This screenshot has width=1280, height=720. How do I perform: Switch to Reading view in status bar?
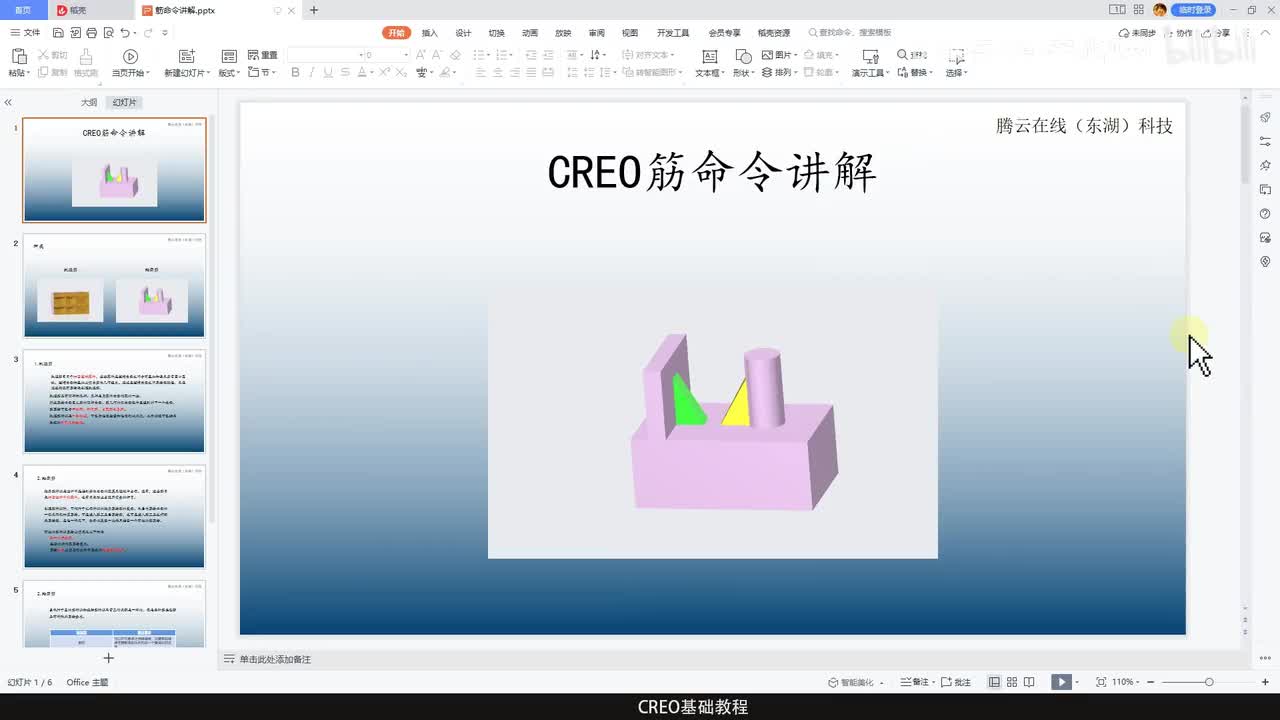(x=1029, y=682)
